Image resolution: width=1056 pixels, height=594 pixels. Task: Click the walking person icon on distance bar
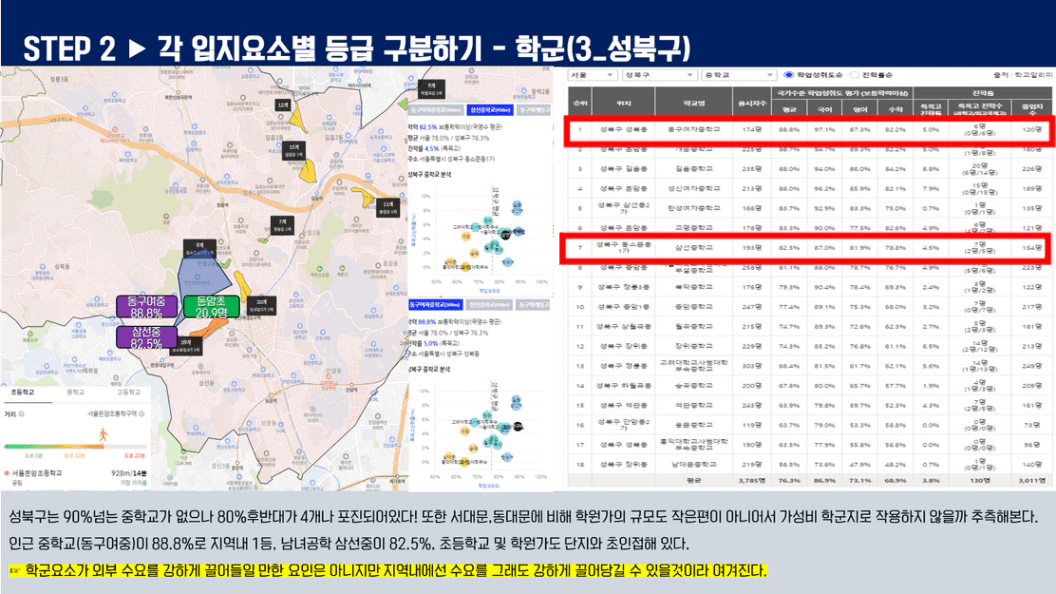tap(103, 435)
